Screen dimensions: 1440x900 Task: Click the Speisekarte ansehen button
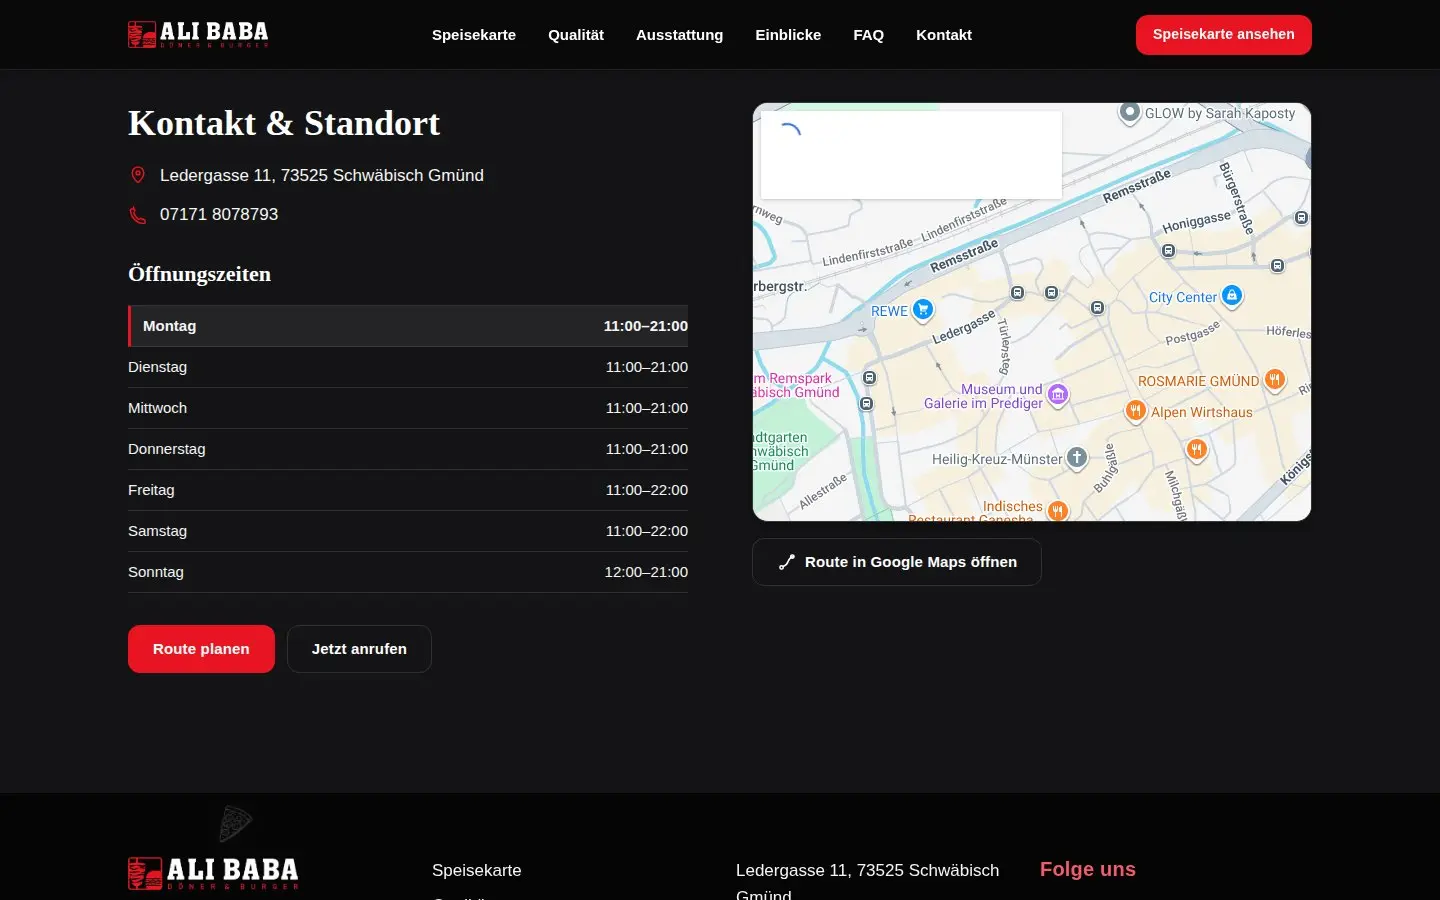click(1224, 35)
